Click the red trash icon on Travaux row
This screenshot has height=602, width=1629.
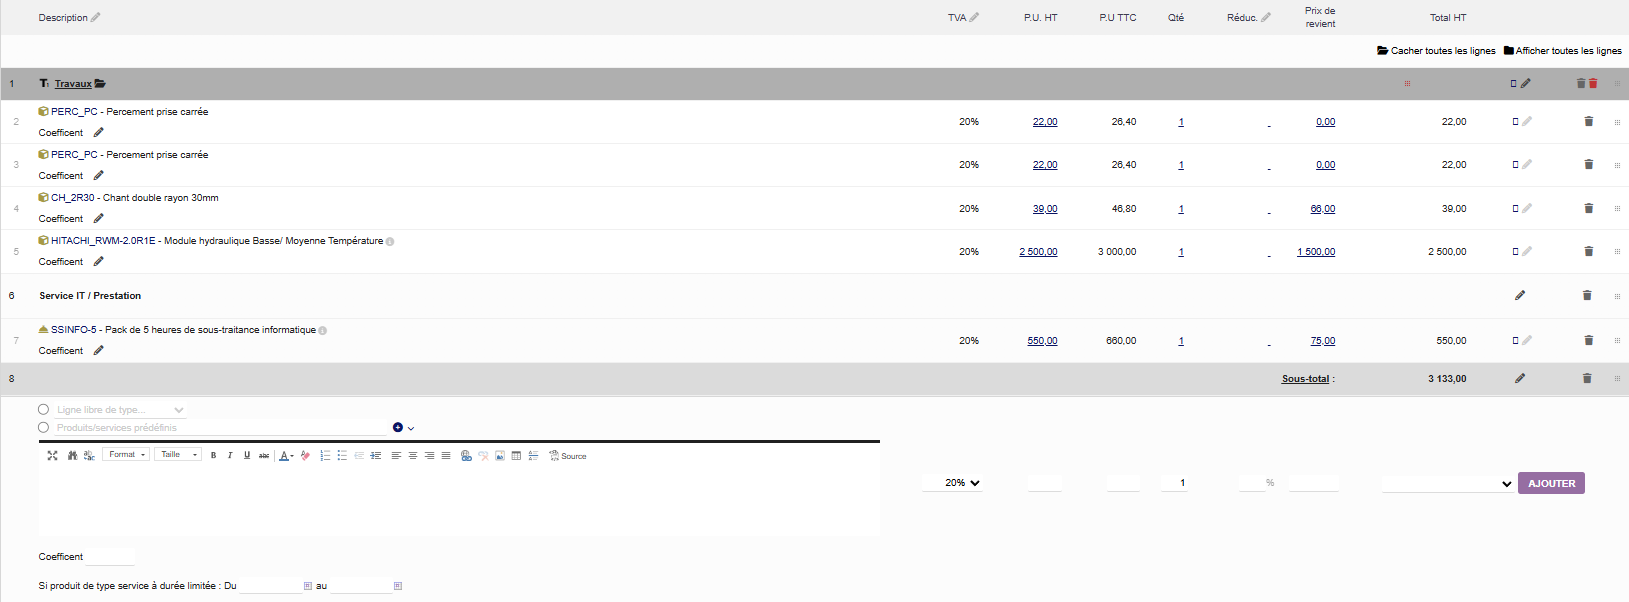coord(1593,84)
